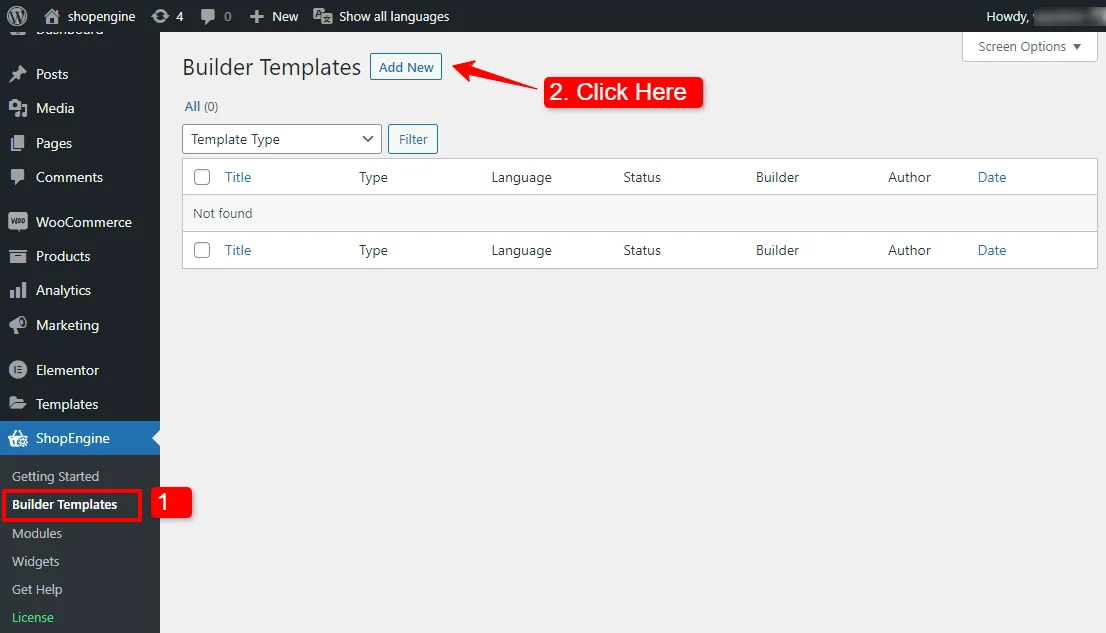The image size is (1106, 633).
Task: Tick the select-all checkbox in footer row
Action: [202, 250]
